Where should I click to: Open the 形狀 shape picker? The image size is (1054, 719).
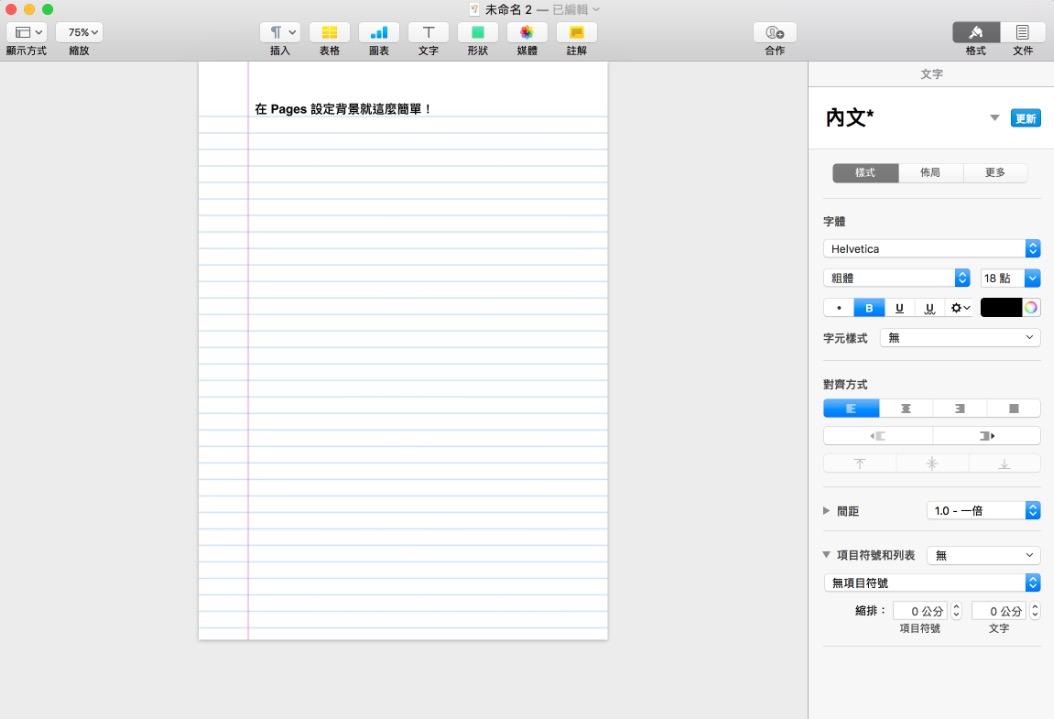coord(478,32)
